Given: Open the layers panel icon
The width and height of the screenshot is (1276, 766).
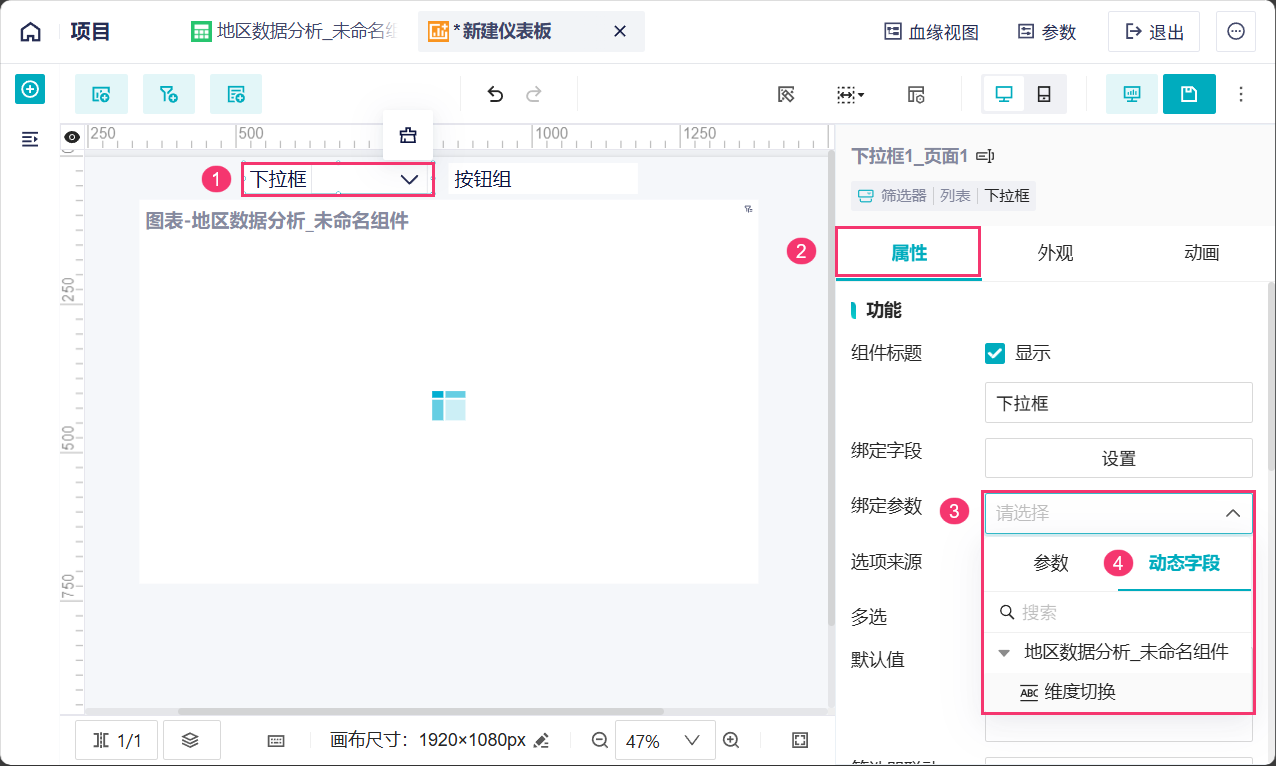Looking at the screenshot, I should tap(190, 741).
